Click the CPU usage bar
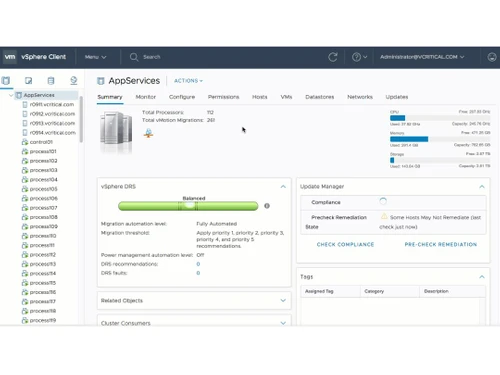This screenshot has width=500, height=375. [440, 118]
